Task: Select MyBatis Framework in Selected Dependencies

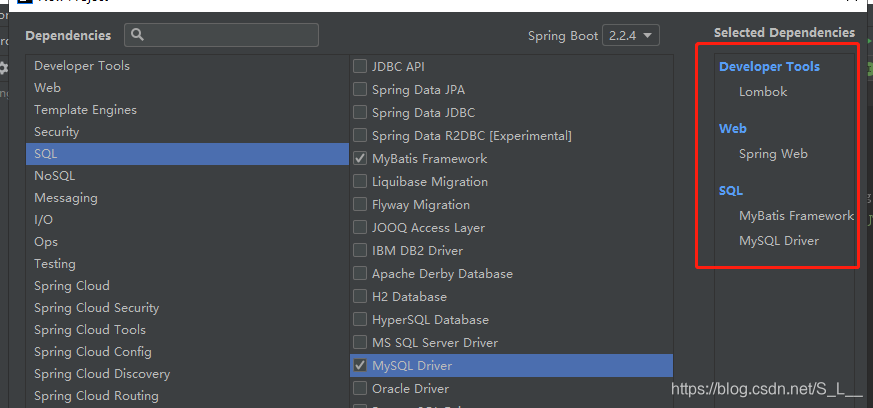Action: click(x=796, y=215)
